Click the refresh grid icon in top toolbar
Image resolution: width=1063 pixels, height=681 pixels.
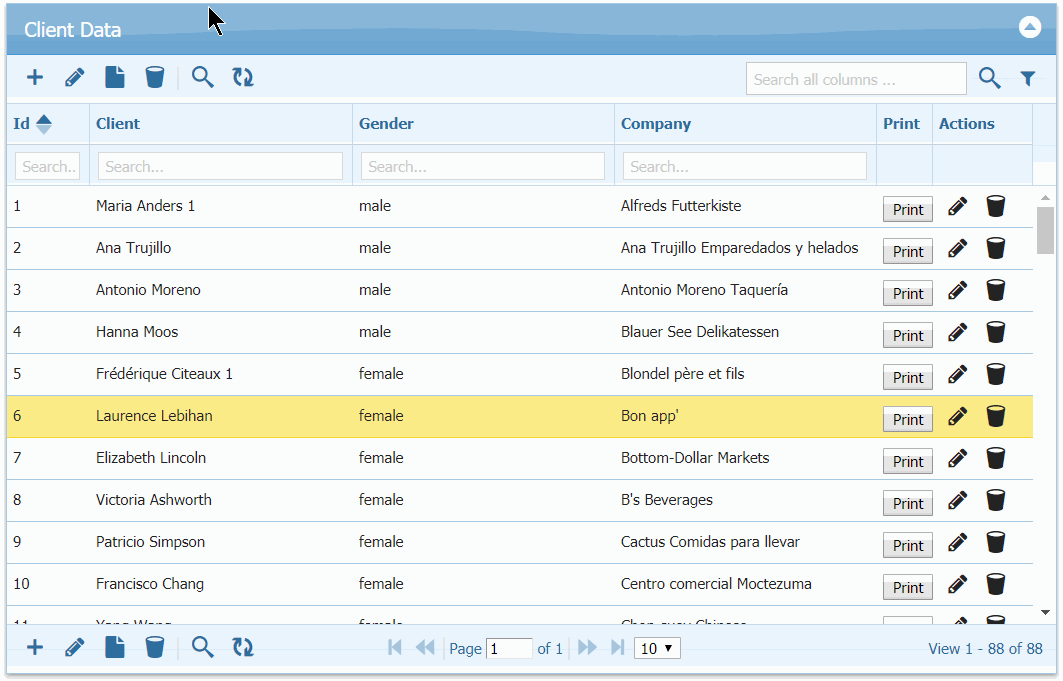click(243, 78)
